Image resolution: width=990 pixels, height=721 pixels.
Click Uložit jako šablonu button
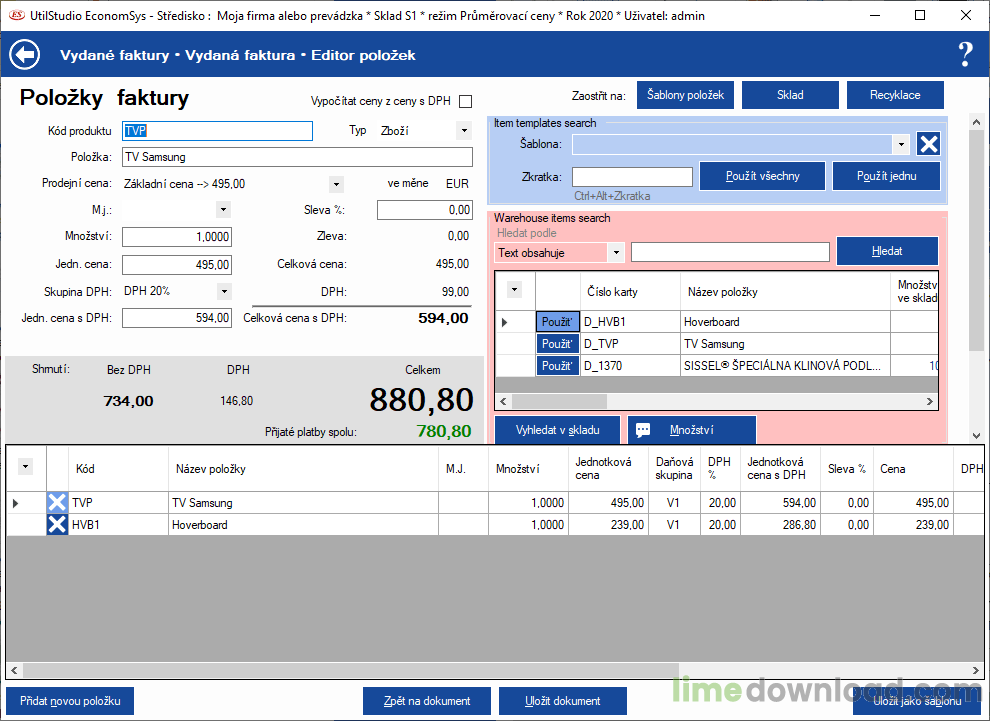[x=917, y=701]
